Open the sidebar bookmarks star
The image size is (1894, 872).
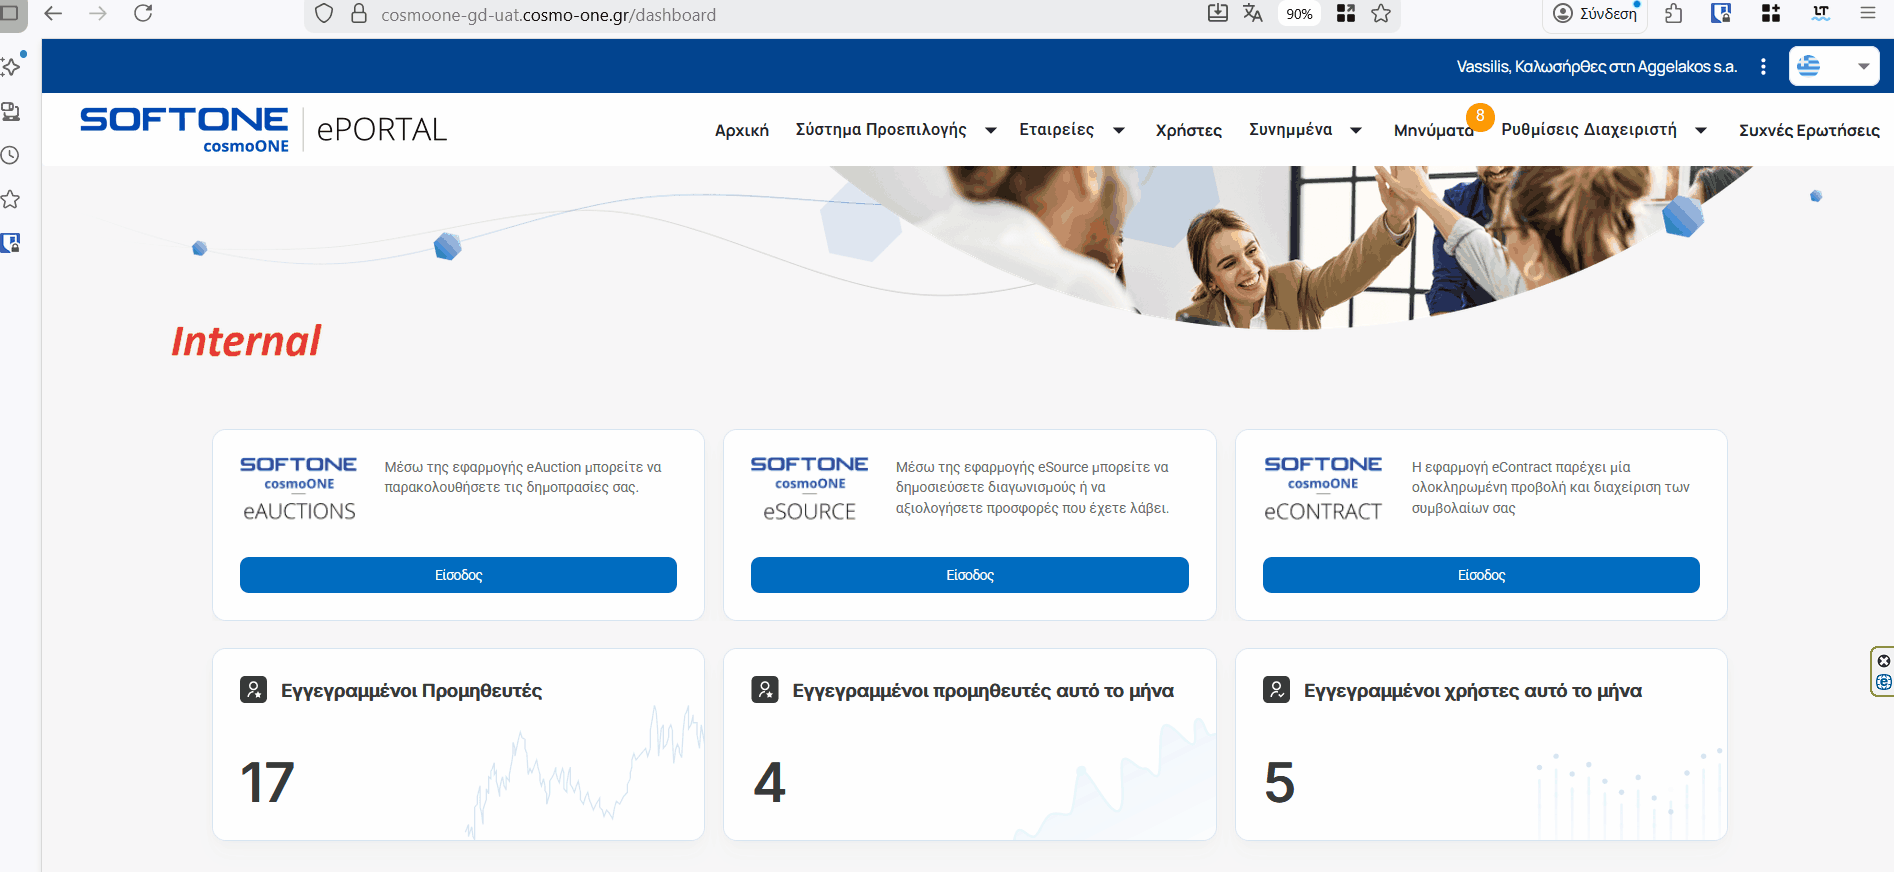[10, 199]
